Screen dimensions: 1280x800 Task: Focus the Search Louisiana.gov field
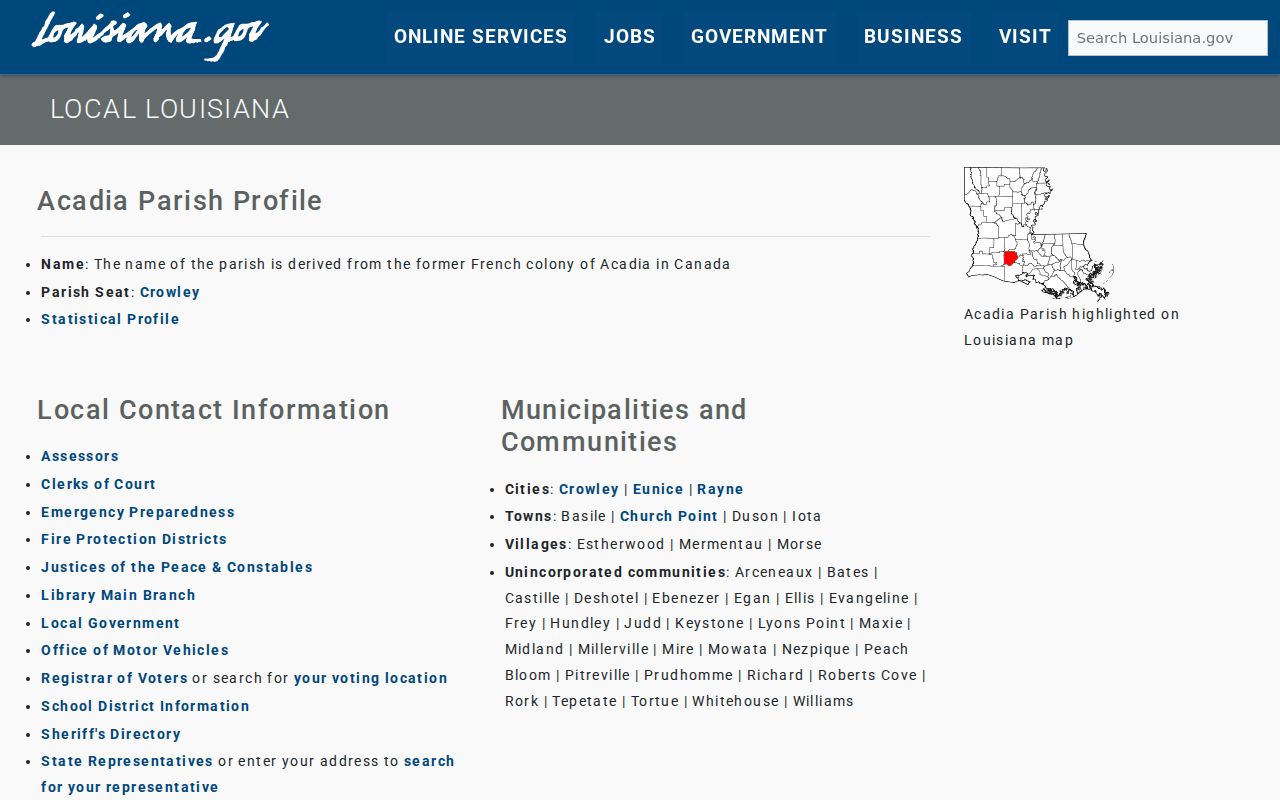1168,38
